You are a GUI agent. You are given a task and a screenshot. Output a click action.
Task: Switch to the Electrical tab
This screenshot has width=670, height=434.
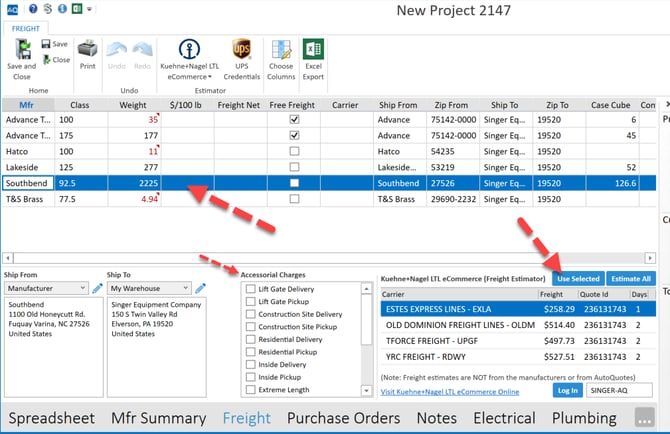click(504, 418)
